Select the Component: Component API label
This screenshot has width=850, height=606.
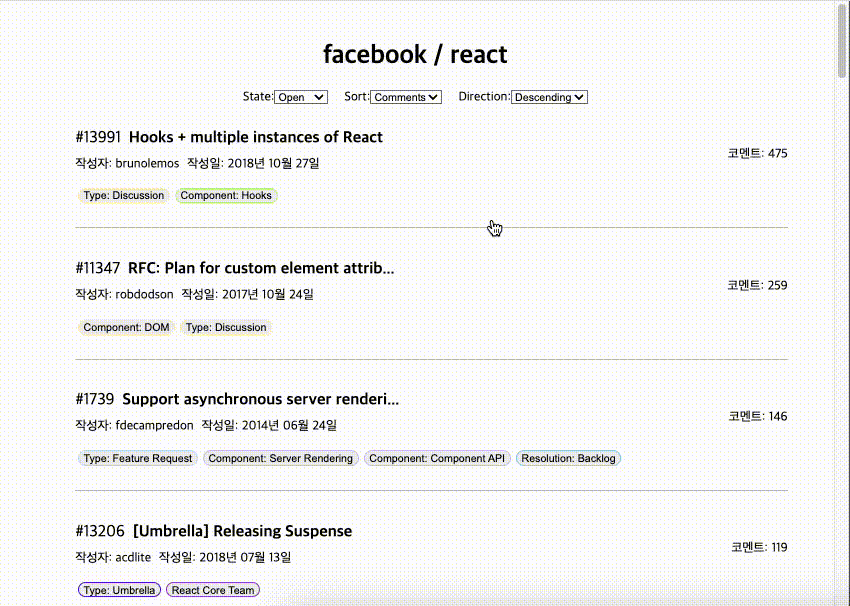click(437, 459)
